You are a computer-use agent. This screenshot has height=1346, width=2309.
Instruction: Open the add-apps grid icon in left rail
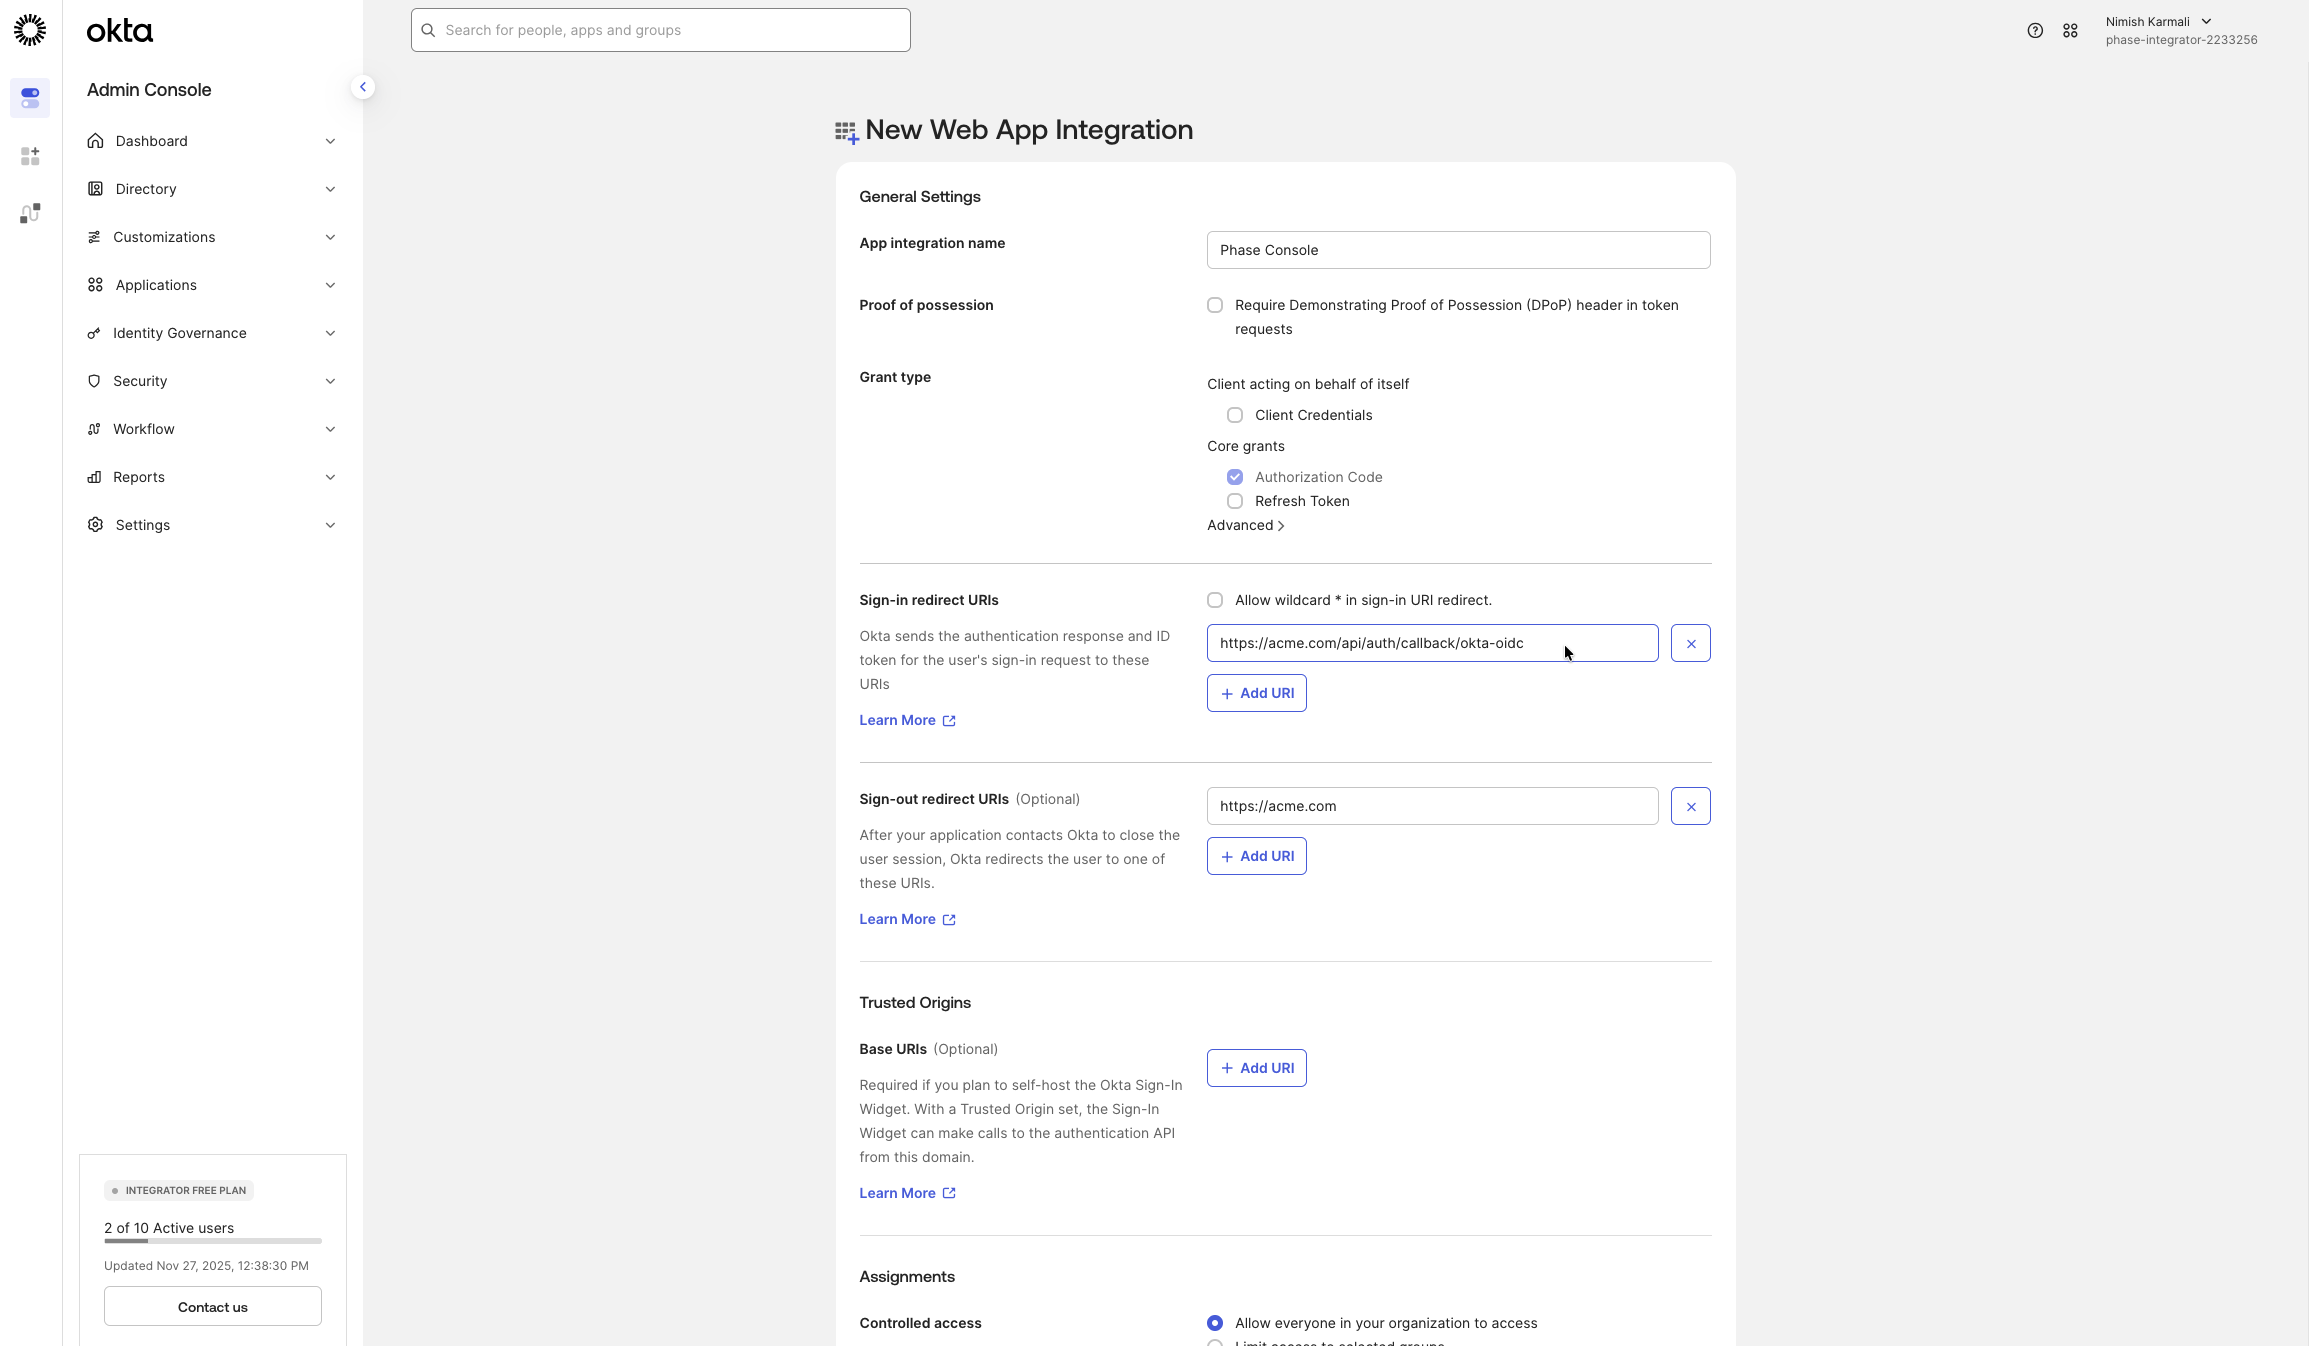click(30, 156)
